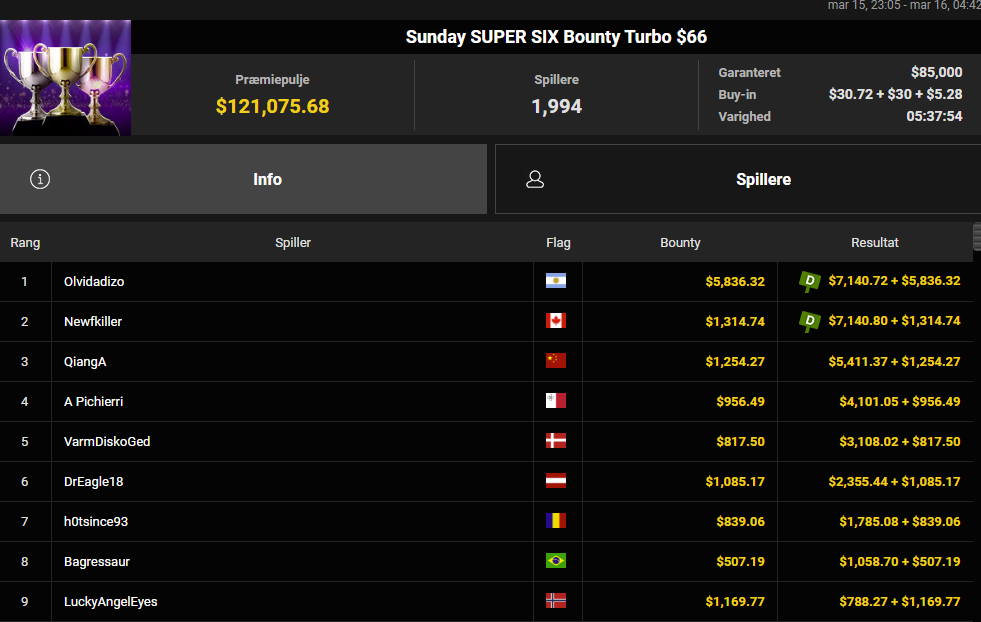Screen dimensions: 981x622
Task: Click Newfkiller's green deal badge icon
Action: (810, 322)
